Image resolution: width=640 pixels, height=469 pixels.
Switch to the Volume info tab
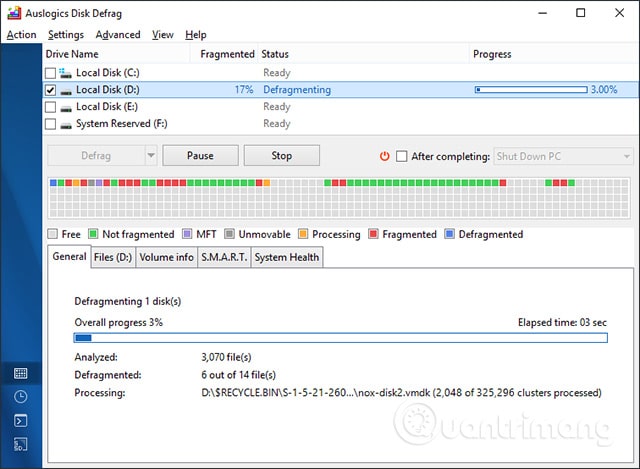pos(167,257)
